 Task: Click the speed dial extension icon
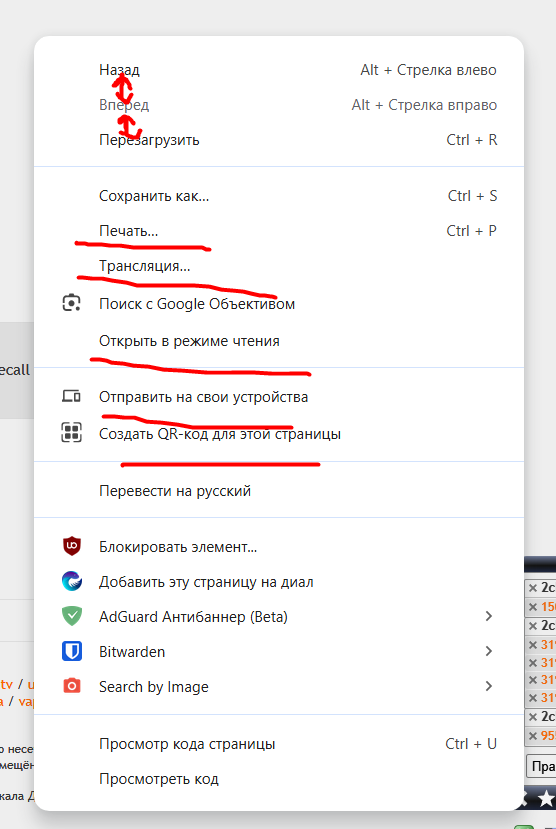click(72, 581)
